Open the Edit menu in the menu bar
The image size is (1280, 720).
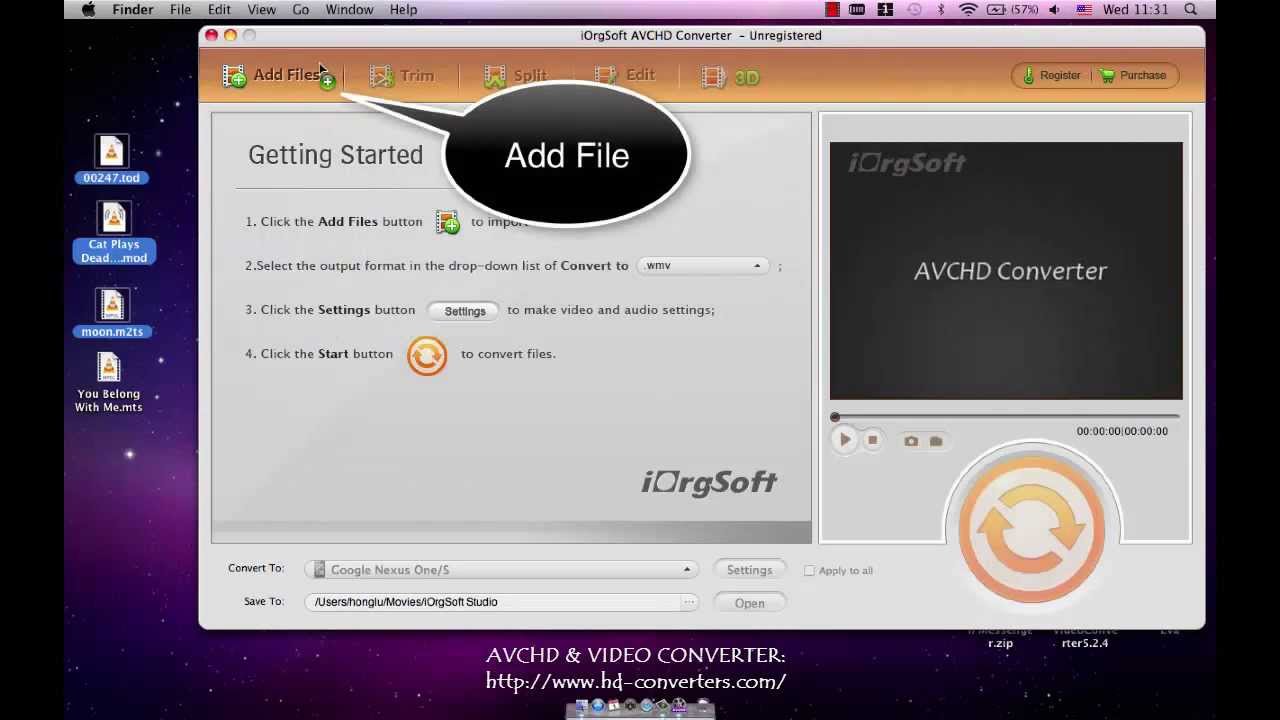(x=219, y=10)
